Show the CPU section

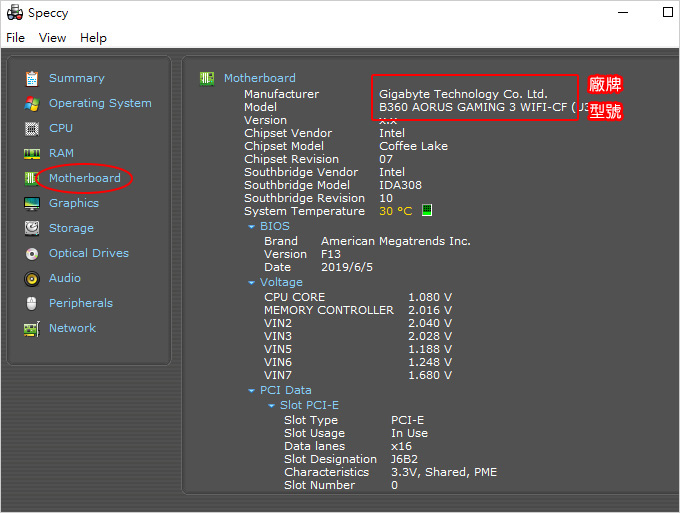point(61,128)
